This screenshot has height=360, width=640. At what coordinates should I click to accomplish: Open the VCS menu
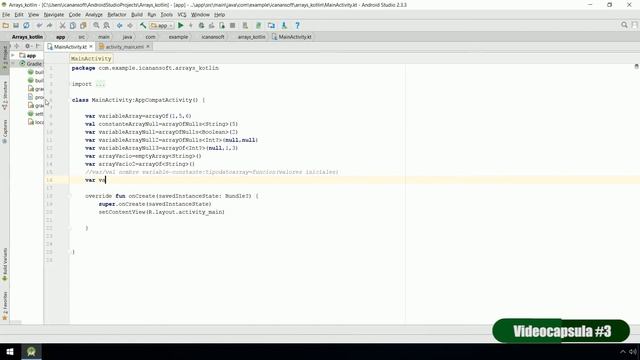(182, 15)
